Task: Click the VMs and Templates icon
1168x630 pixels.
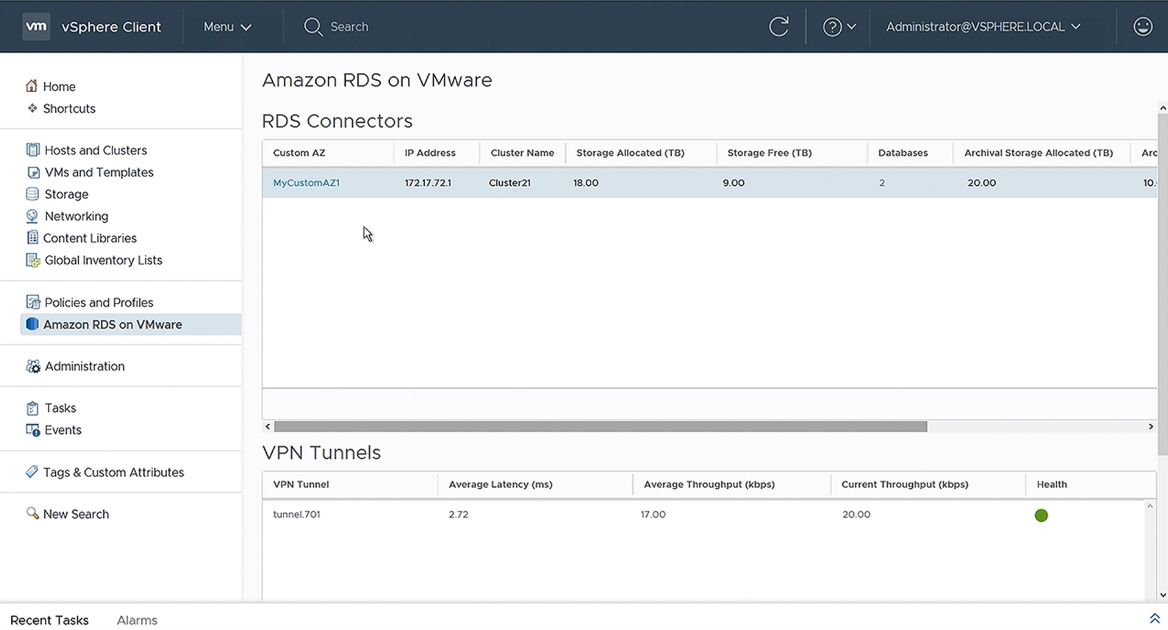Action: click(x=33, y=172)
